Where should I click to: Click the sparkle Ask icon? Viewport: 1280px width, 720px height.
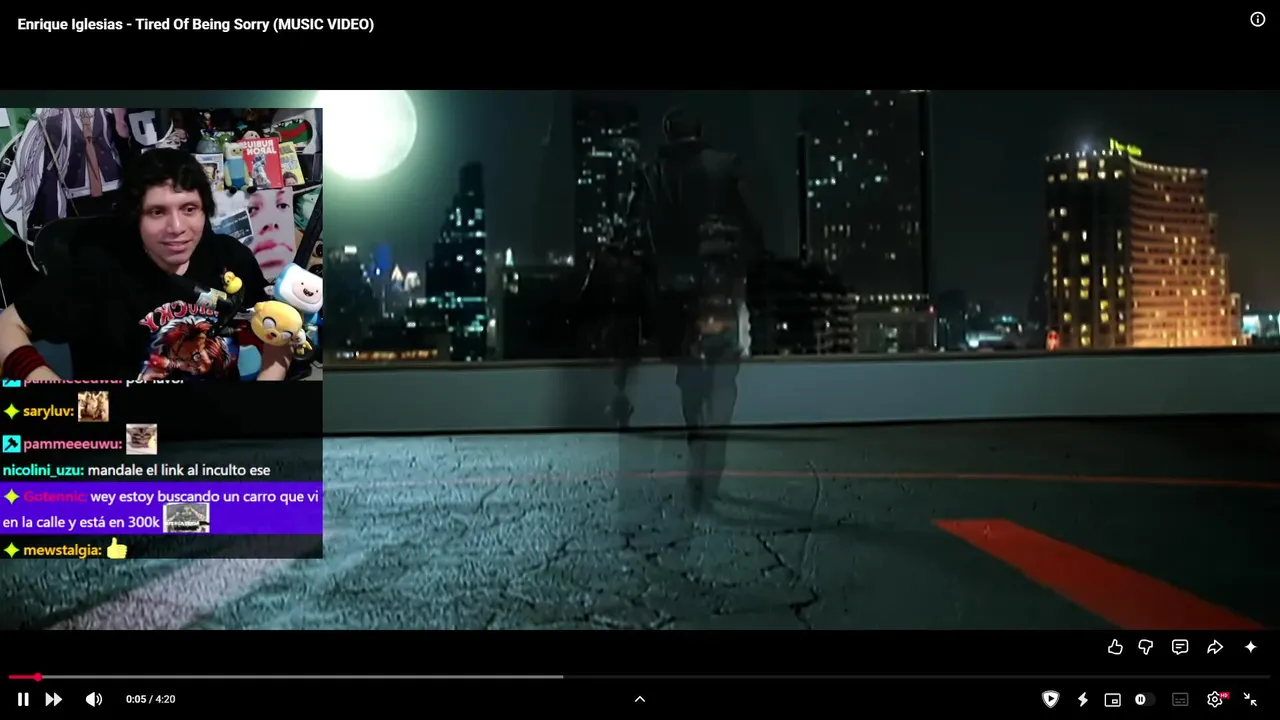pos(1250,647)
